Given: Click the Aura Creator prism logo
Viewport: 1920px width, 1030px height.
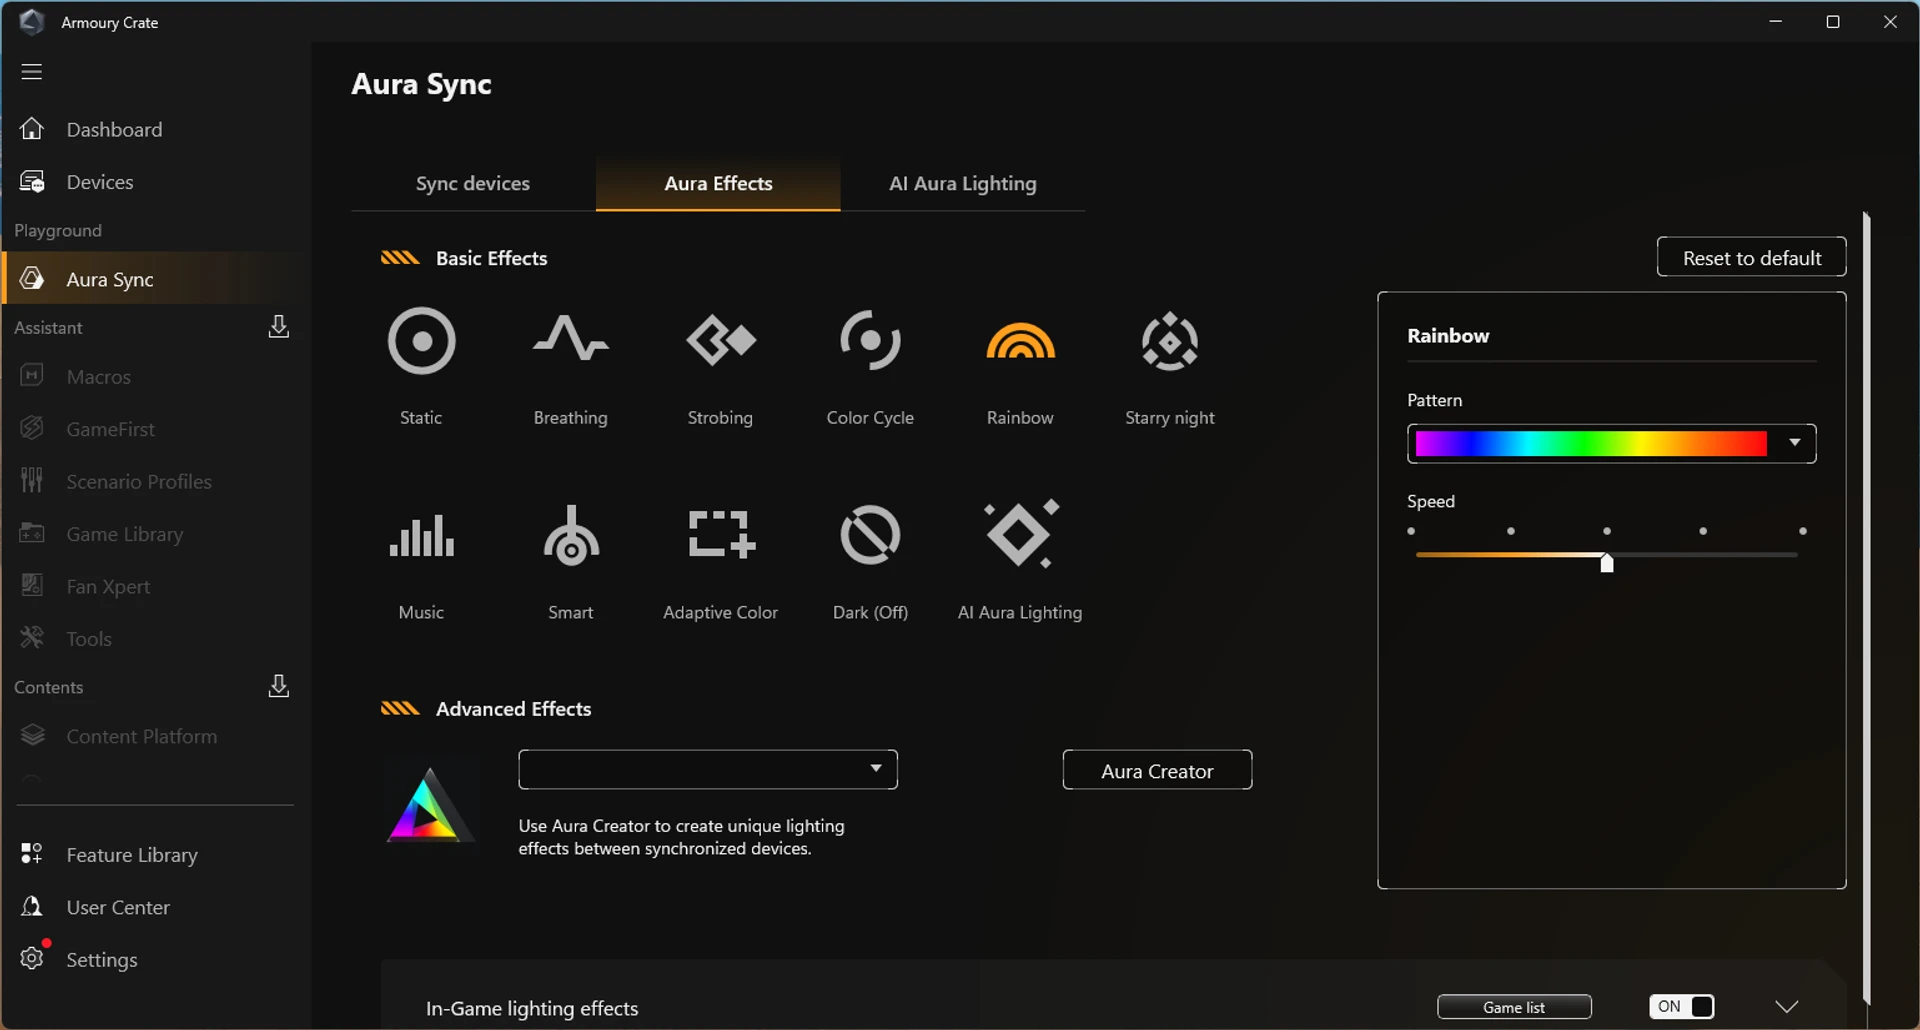Looking at the screenshot, I should 429,805.
